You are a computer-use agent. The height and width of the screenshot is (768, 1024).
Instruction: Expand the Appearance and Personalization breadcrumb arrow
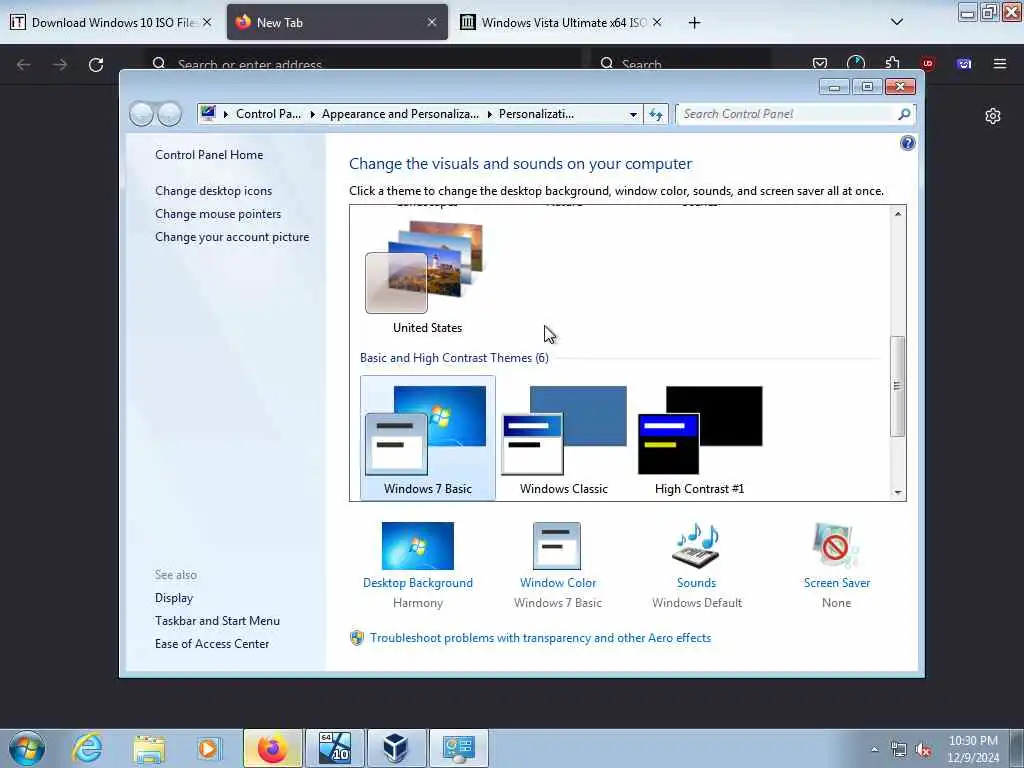coord(490,114)
